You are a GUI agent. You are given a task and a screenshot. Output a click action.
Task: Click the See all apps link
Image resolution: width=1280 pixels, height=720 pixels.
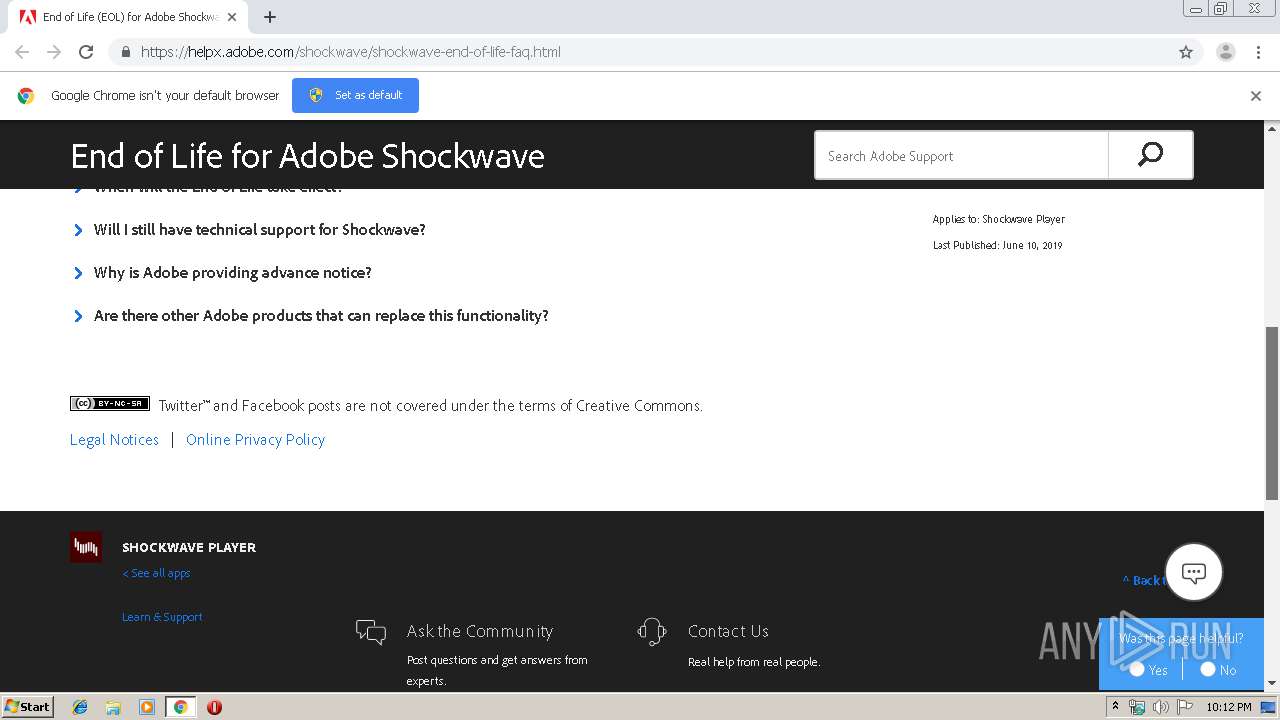tap(156, 573)
